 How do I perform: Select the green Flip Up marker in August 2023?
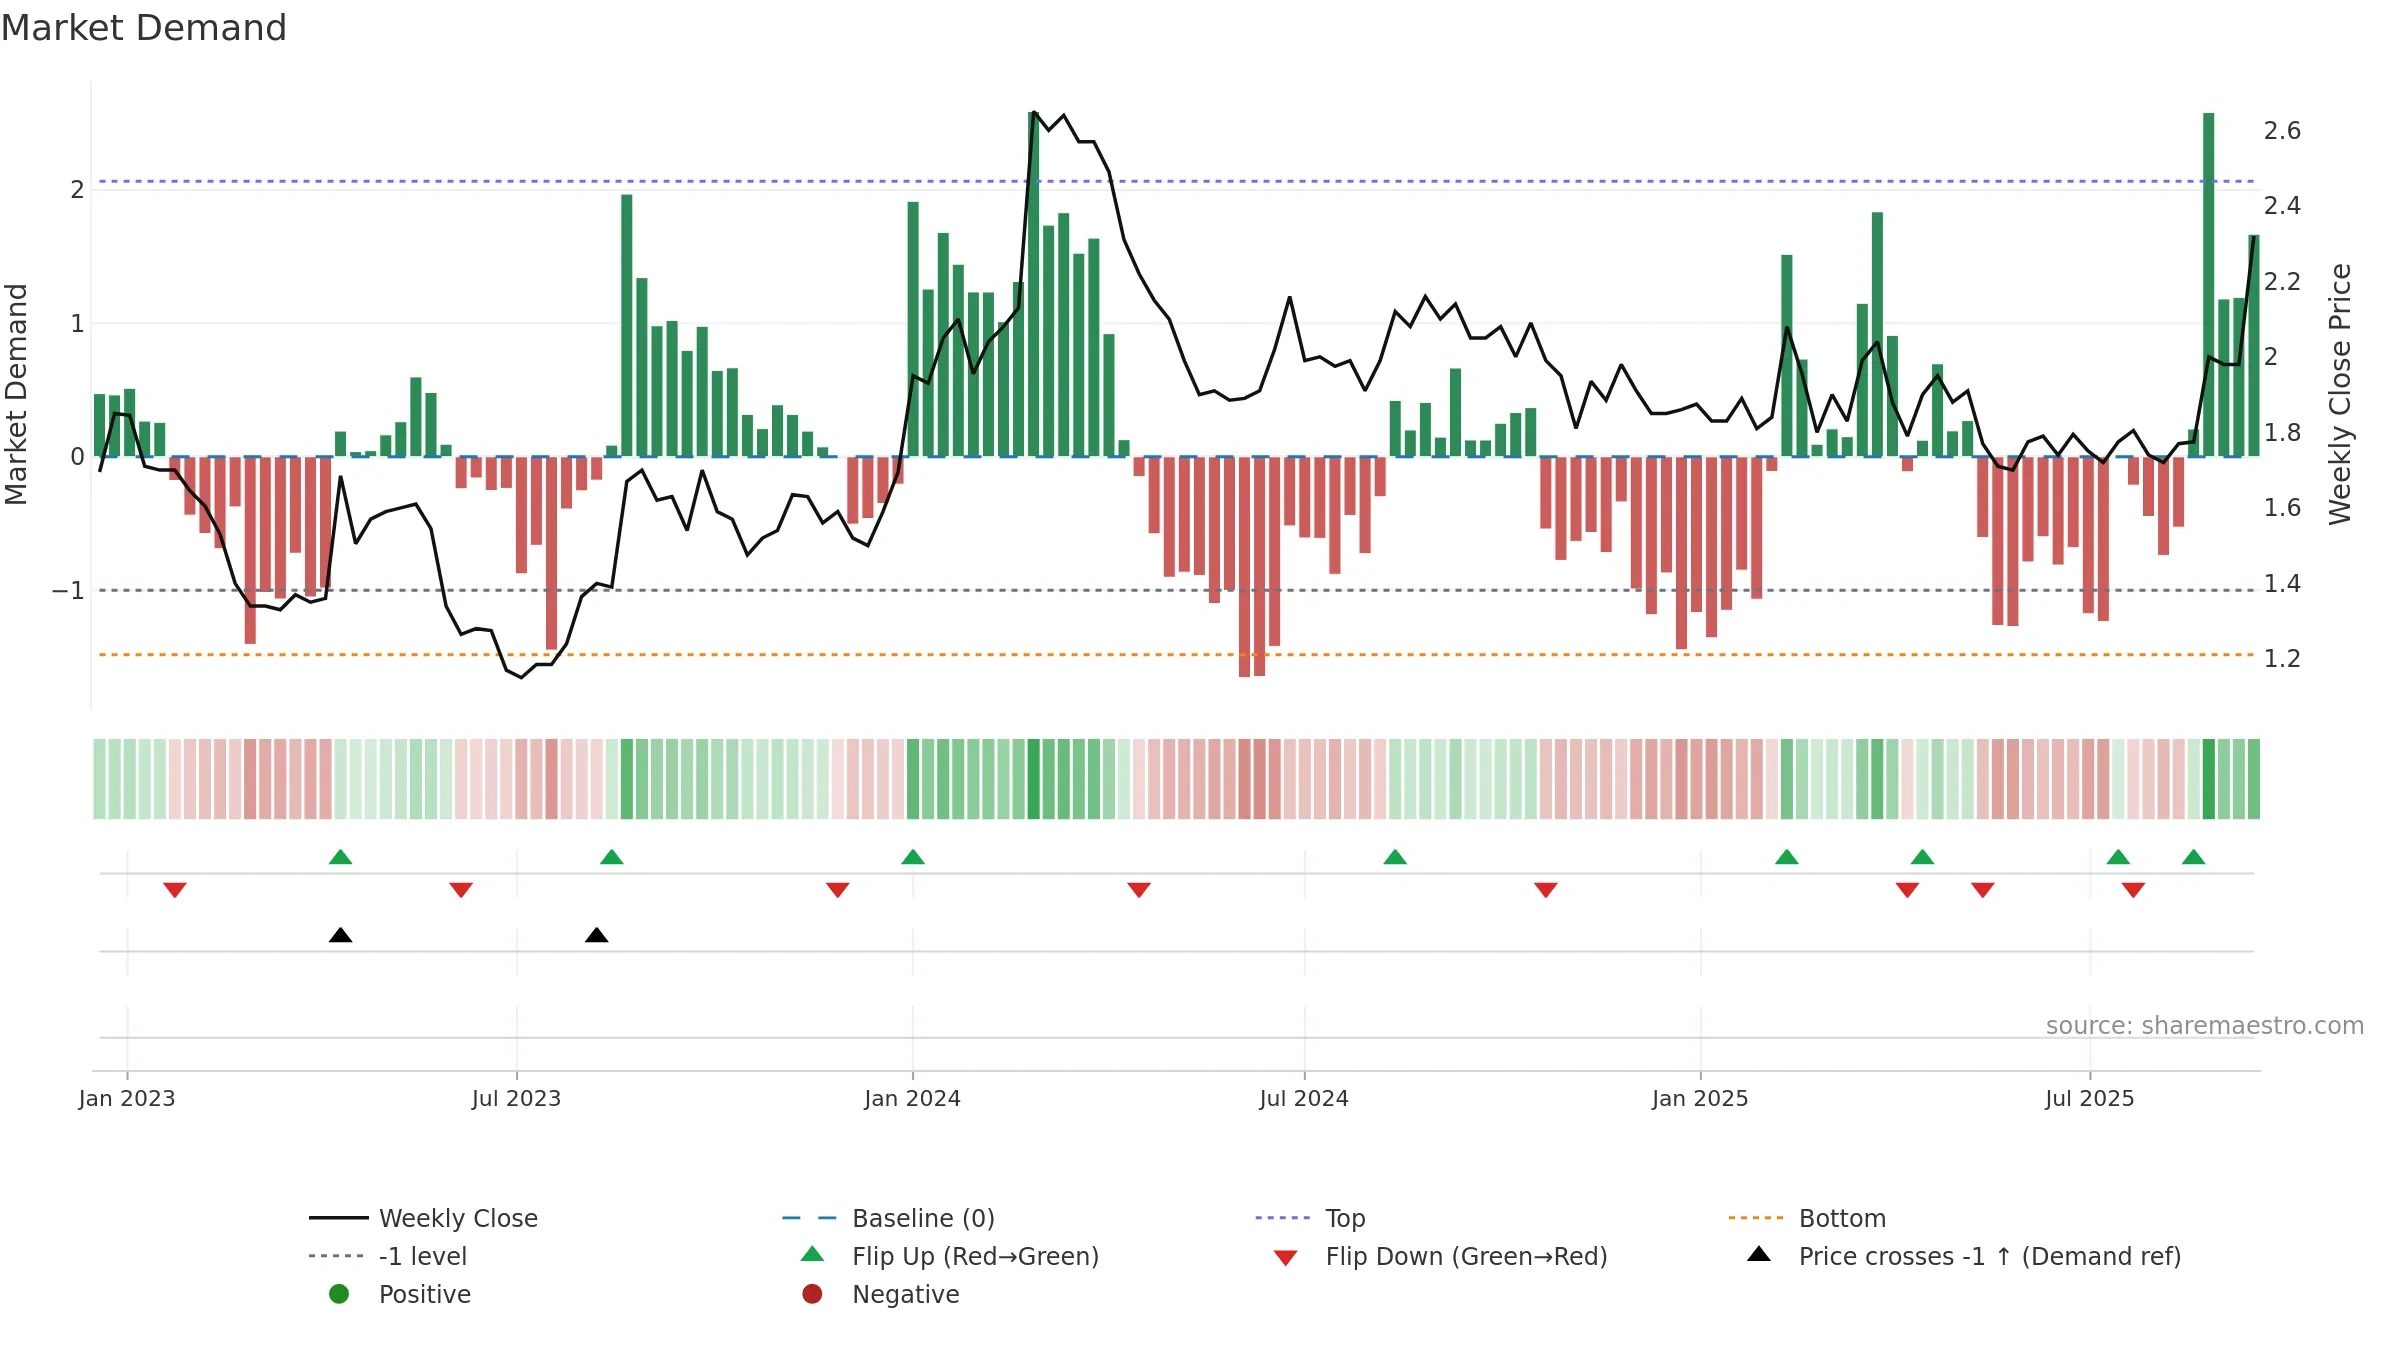click(612, 857)
